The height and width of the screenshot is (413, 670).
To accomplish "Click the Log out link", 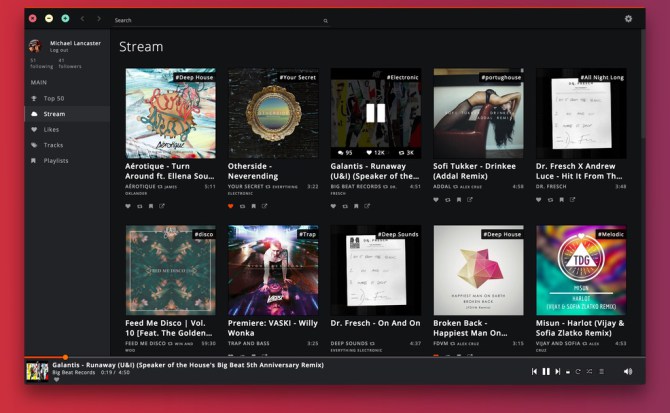I will pyautogui.click(x=59, y=50).
